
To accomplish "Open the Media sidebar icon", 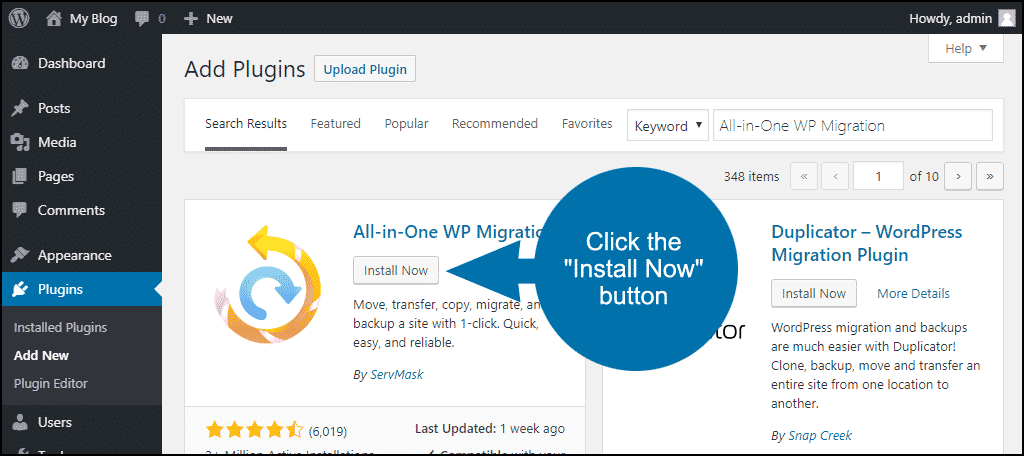I will click(x=20, y=142).
